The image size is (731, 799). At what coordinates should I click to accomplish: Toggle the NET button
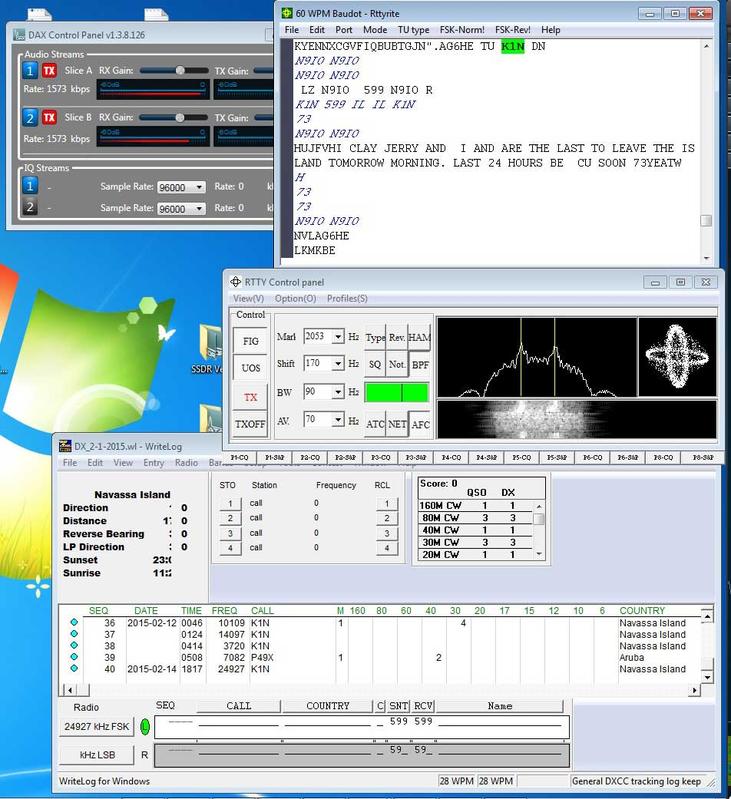coord(397,424)
